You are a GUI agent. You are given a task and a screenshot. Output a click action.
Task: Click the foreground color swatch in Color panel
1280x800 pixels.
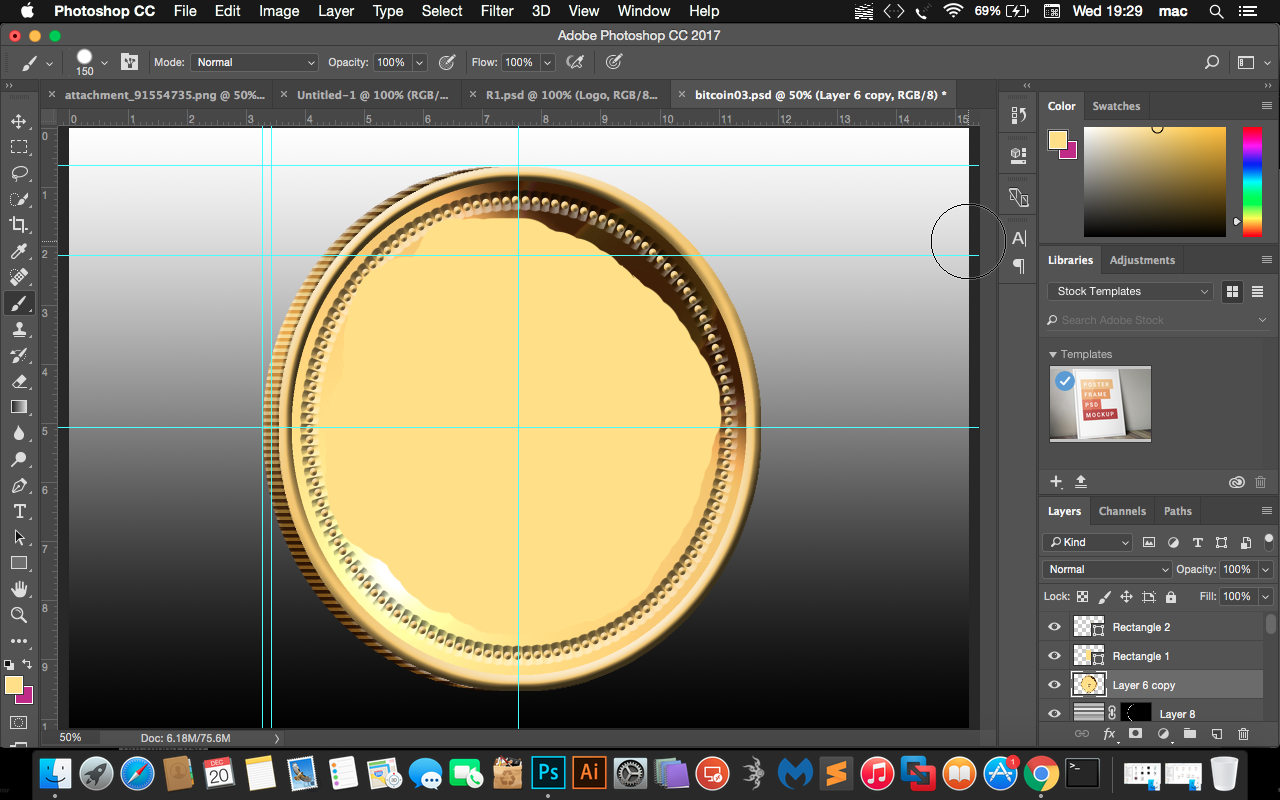point(1056,140)
